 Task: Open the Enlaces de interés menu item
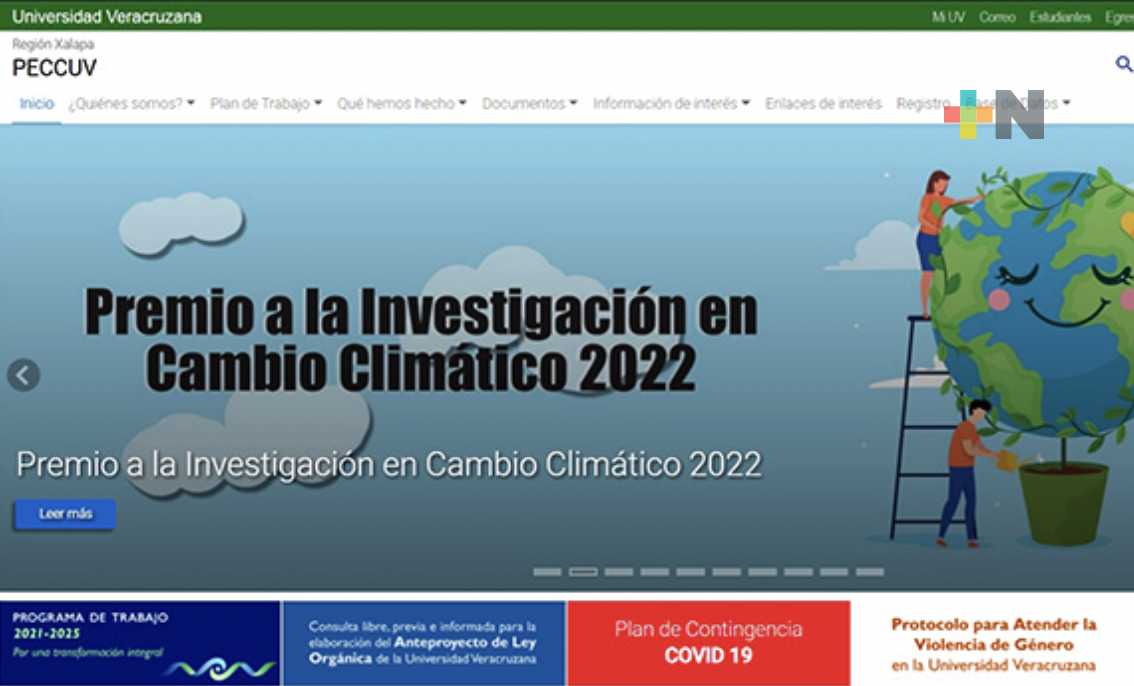[x=824, y=103]
